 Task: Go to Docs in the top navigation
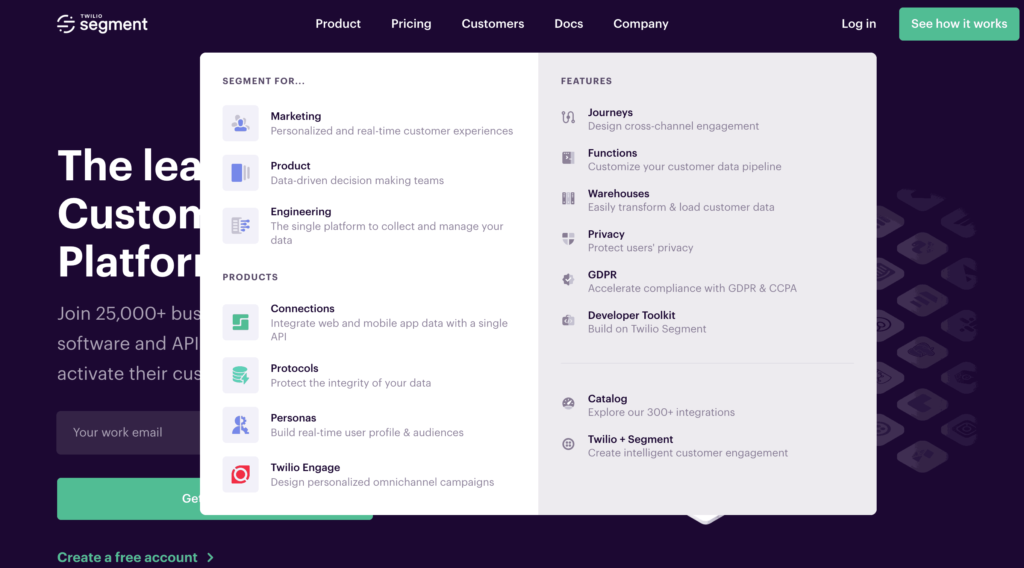(x=568, y=24)
